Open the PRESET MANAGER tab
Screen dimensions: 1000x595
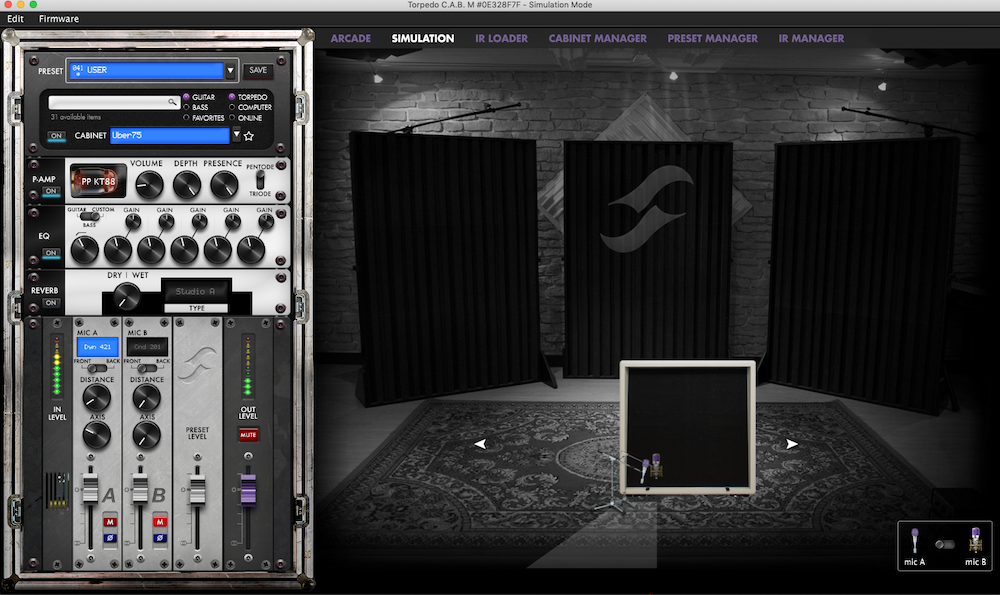[x=712, y=38]
